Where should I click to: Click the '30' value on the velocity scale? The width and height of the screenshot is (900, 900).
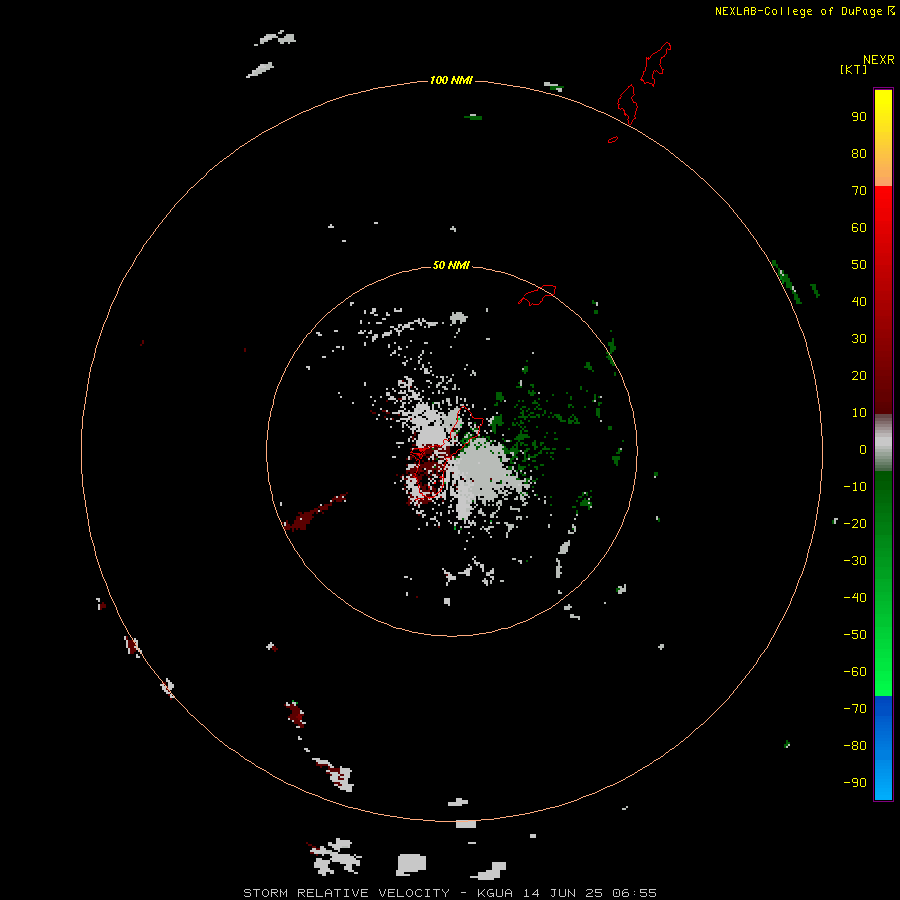859,339
